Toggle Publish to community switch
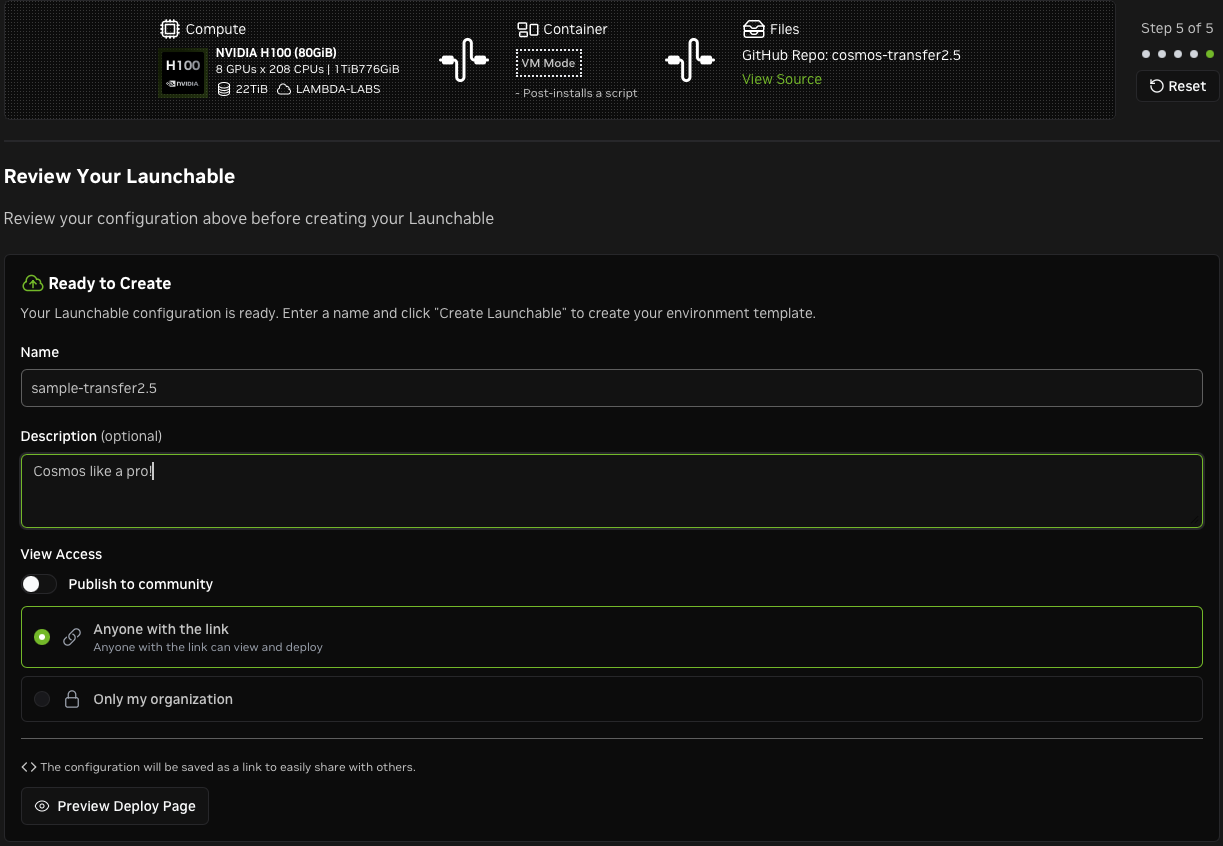The height and width of the screenshot is (846, 1223). tap(39, 584)
